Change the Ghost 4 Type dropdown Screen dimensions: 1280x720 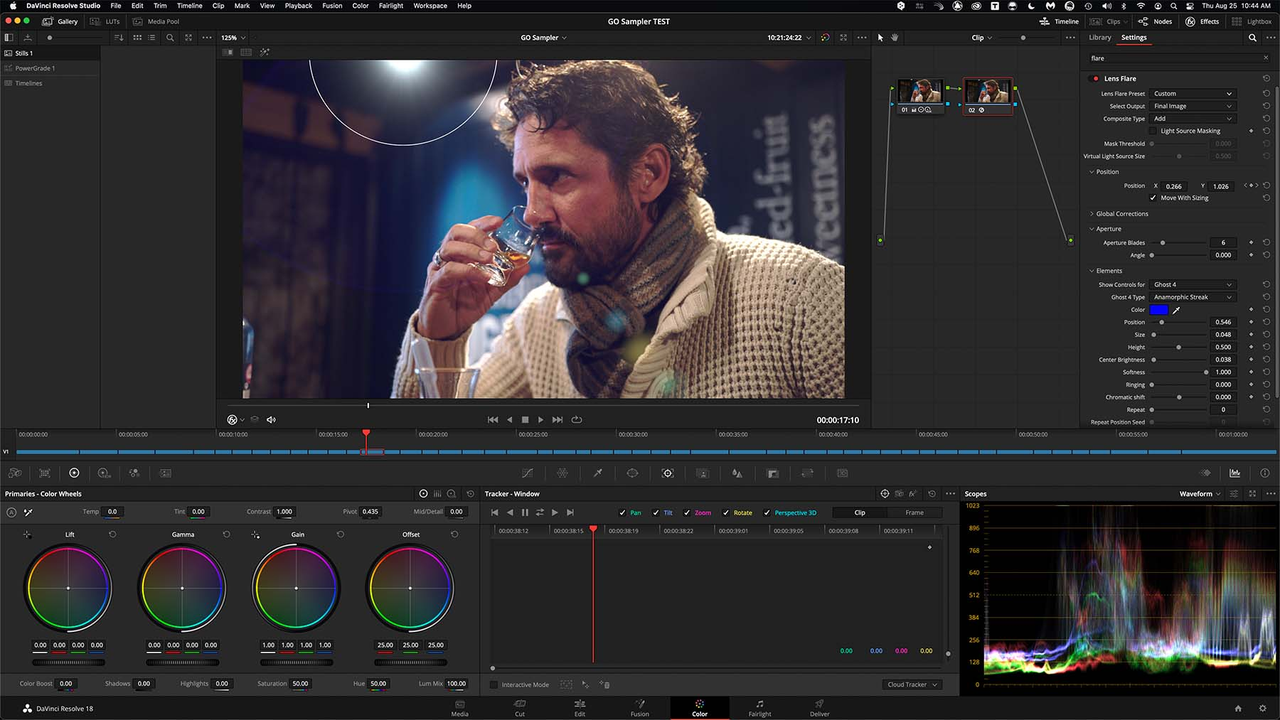click(1195, 297)
